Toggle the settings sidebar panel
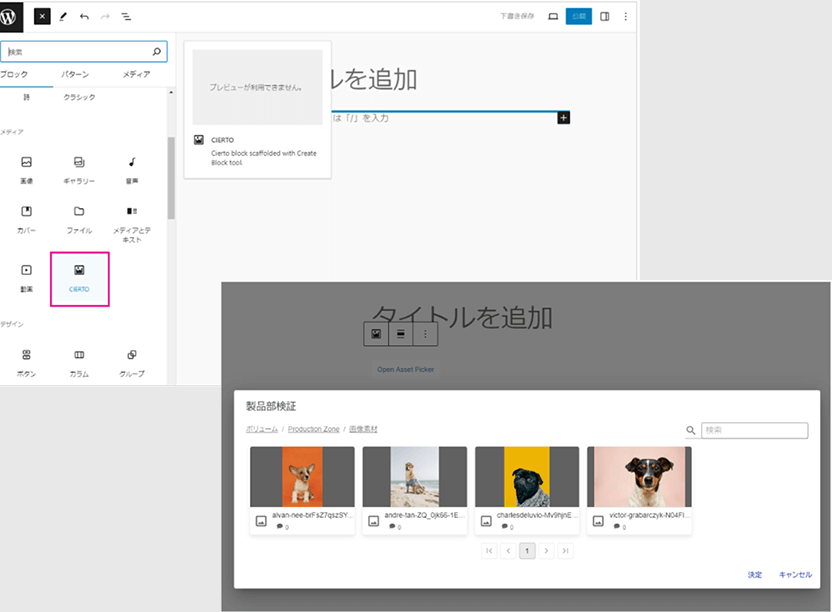Screen dimensions: 832x612 coord(604,16)
